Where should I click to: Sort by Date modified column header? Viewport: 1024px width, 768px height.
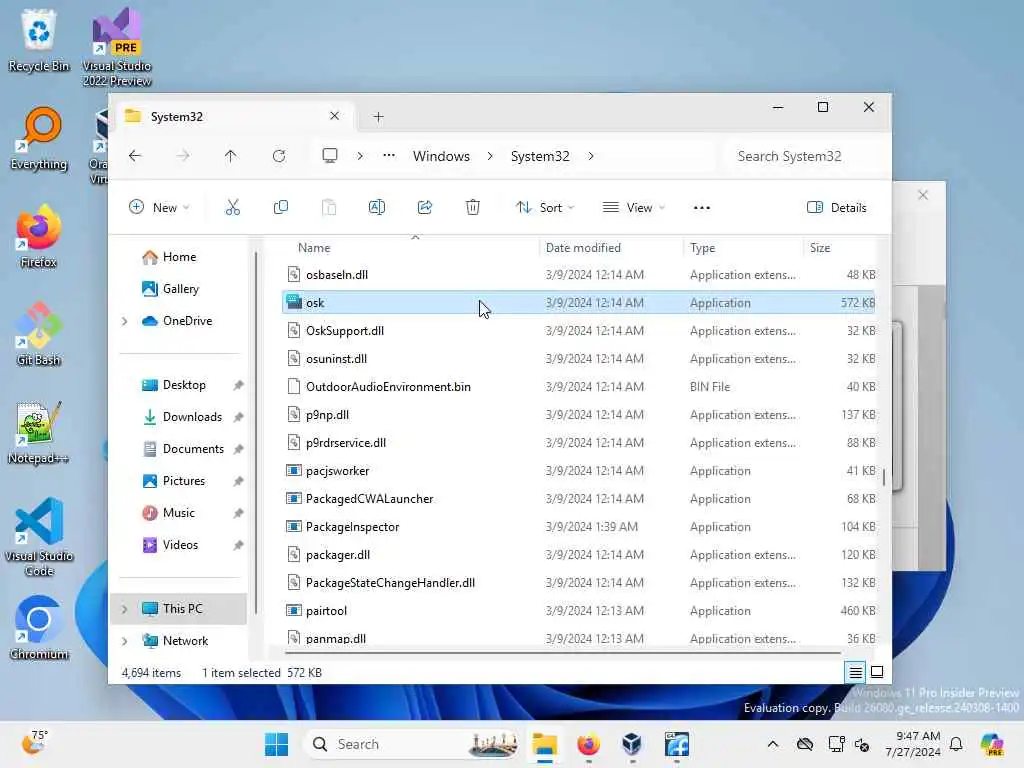click(583, 248)
